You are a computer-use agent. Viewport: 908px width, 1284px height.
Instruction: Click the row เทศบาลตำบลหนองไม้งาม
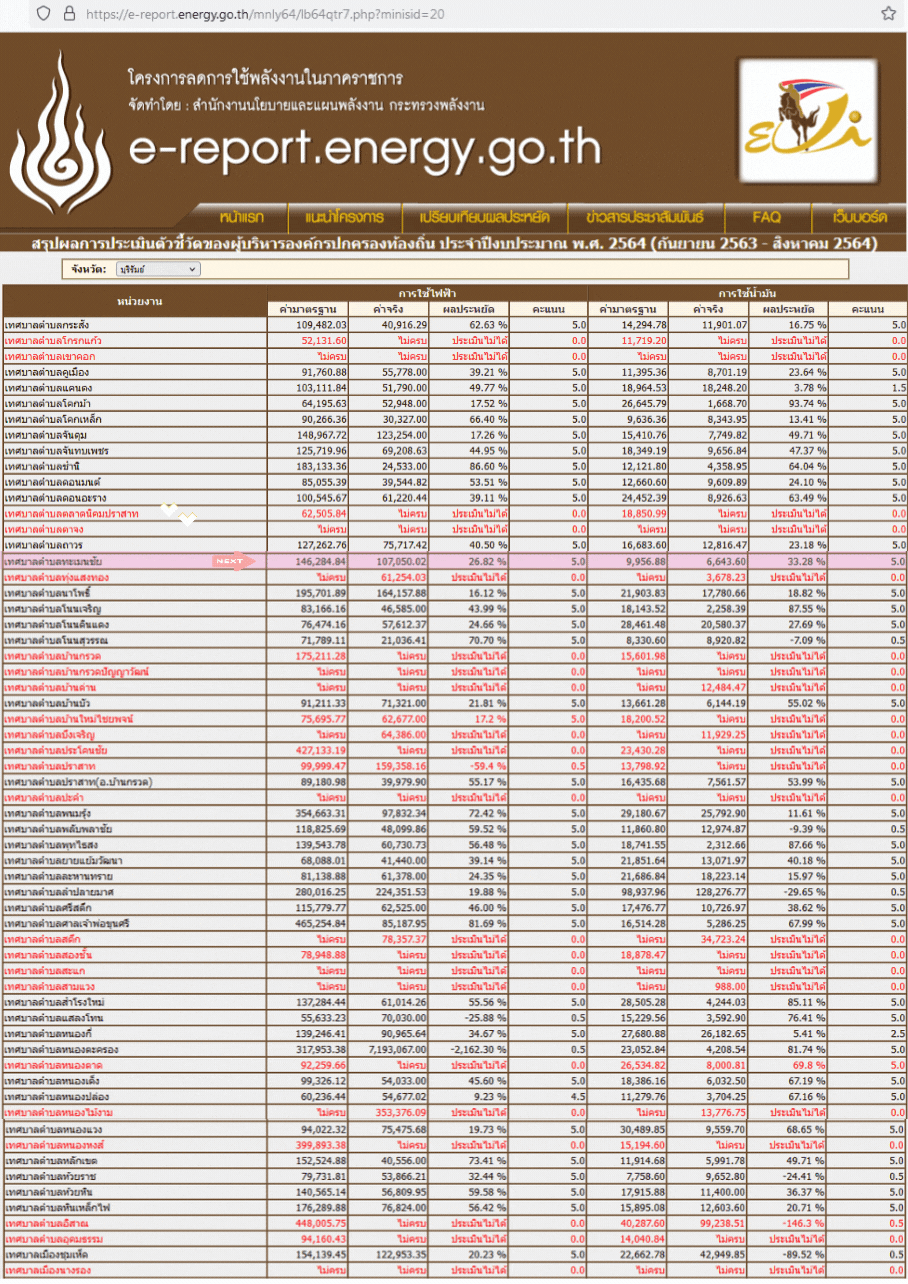click(x=454, y=1113)
